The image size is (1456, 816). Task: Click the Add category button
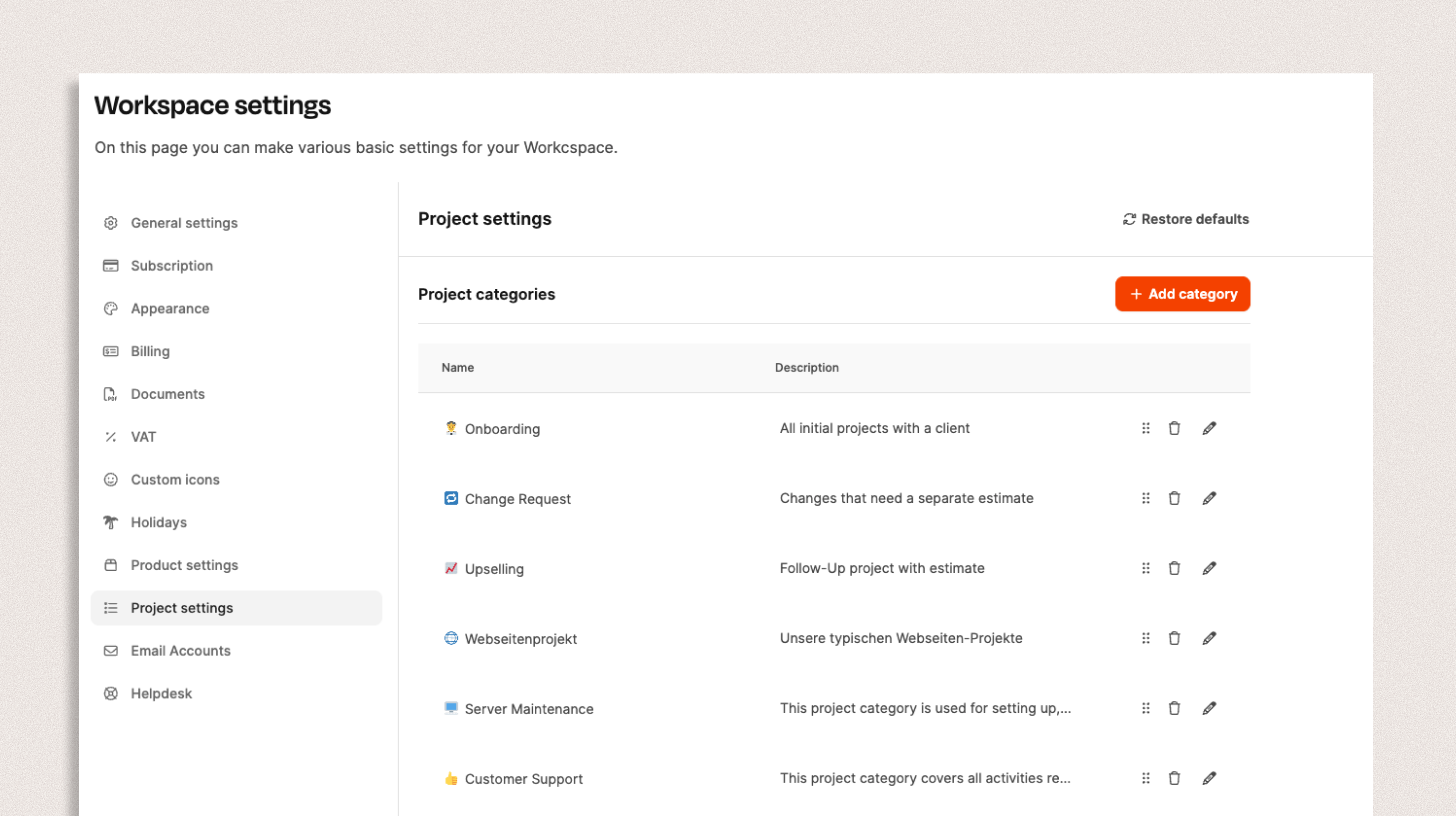1182,294
